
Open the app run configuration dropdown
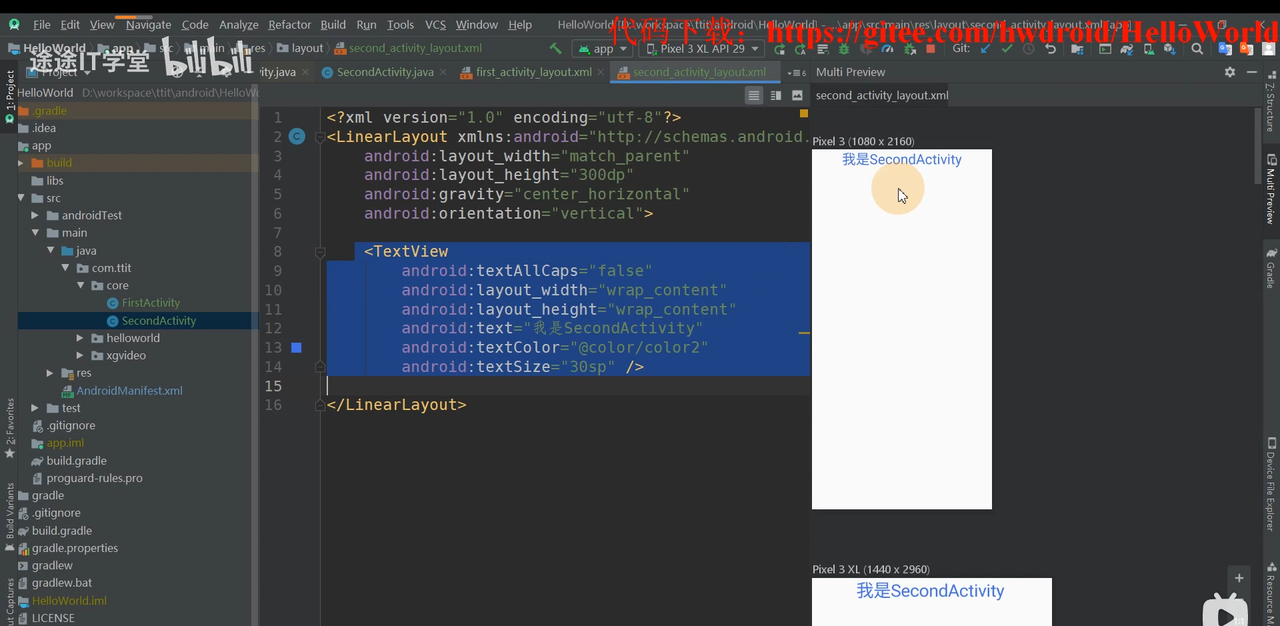[602, 48]
